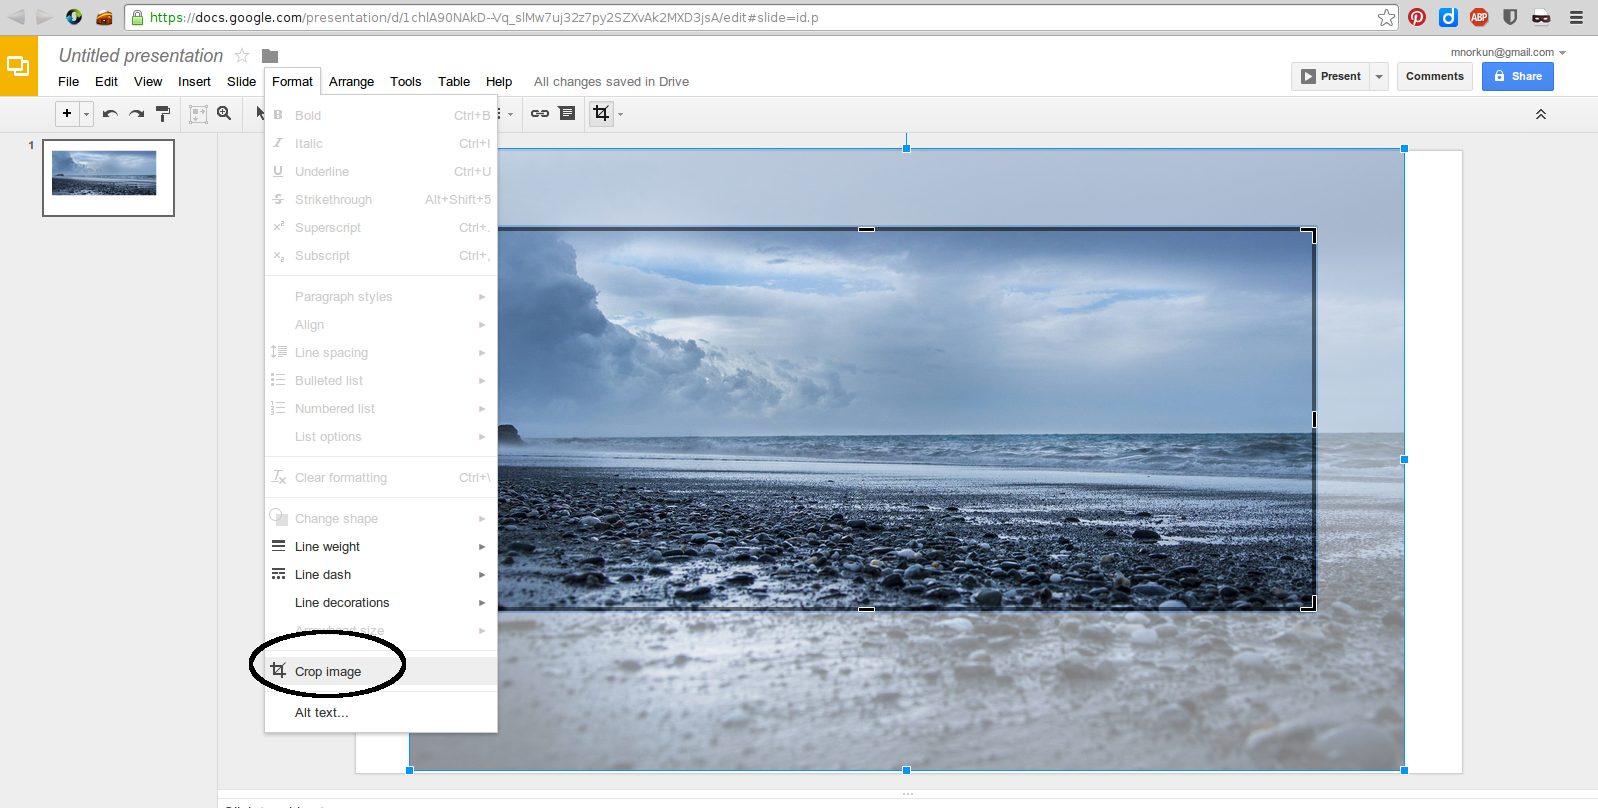This screenshot has width=1598, height=808.
Task: Expand the Line weight submenu
Action: coord(381,547)
